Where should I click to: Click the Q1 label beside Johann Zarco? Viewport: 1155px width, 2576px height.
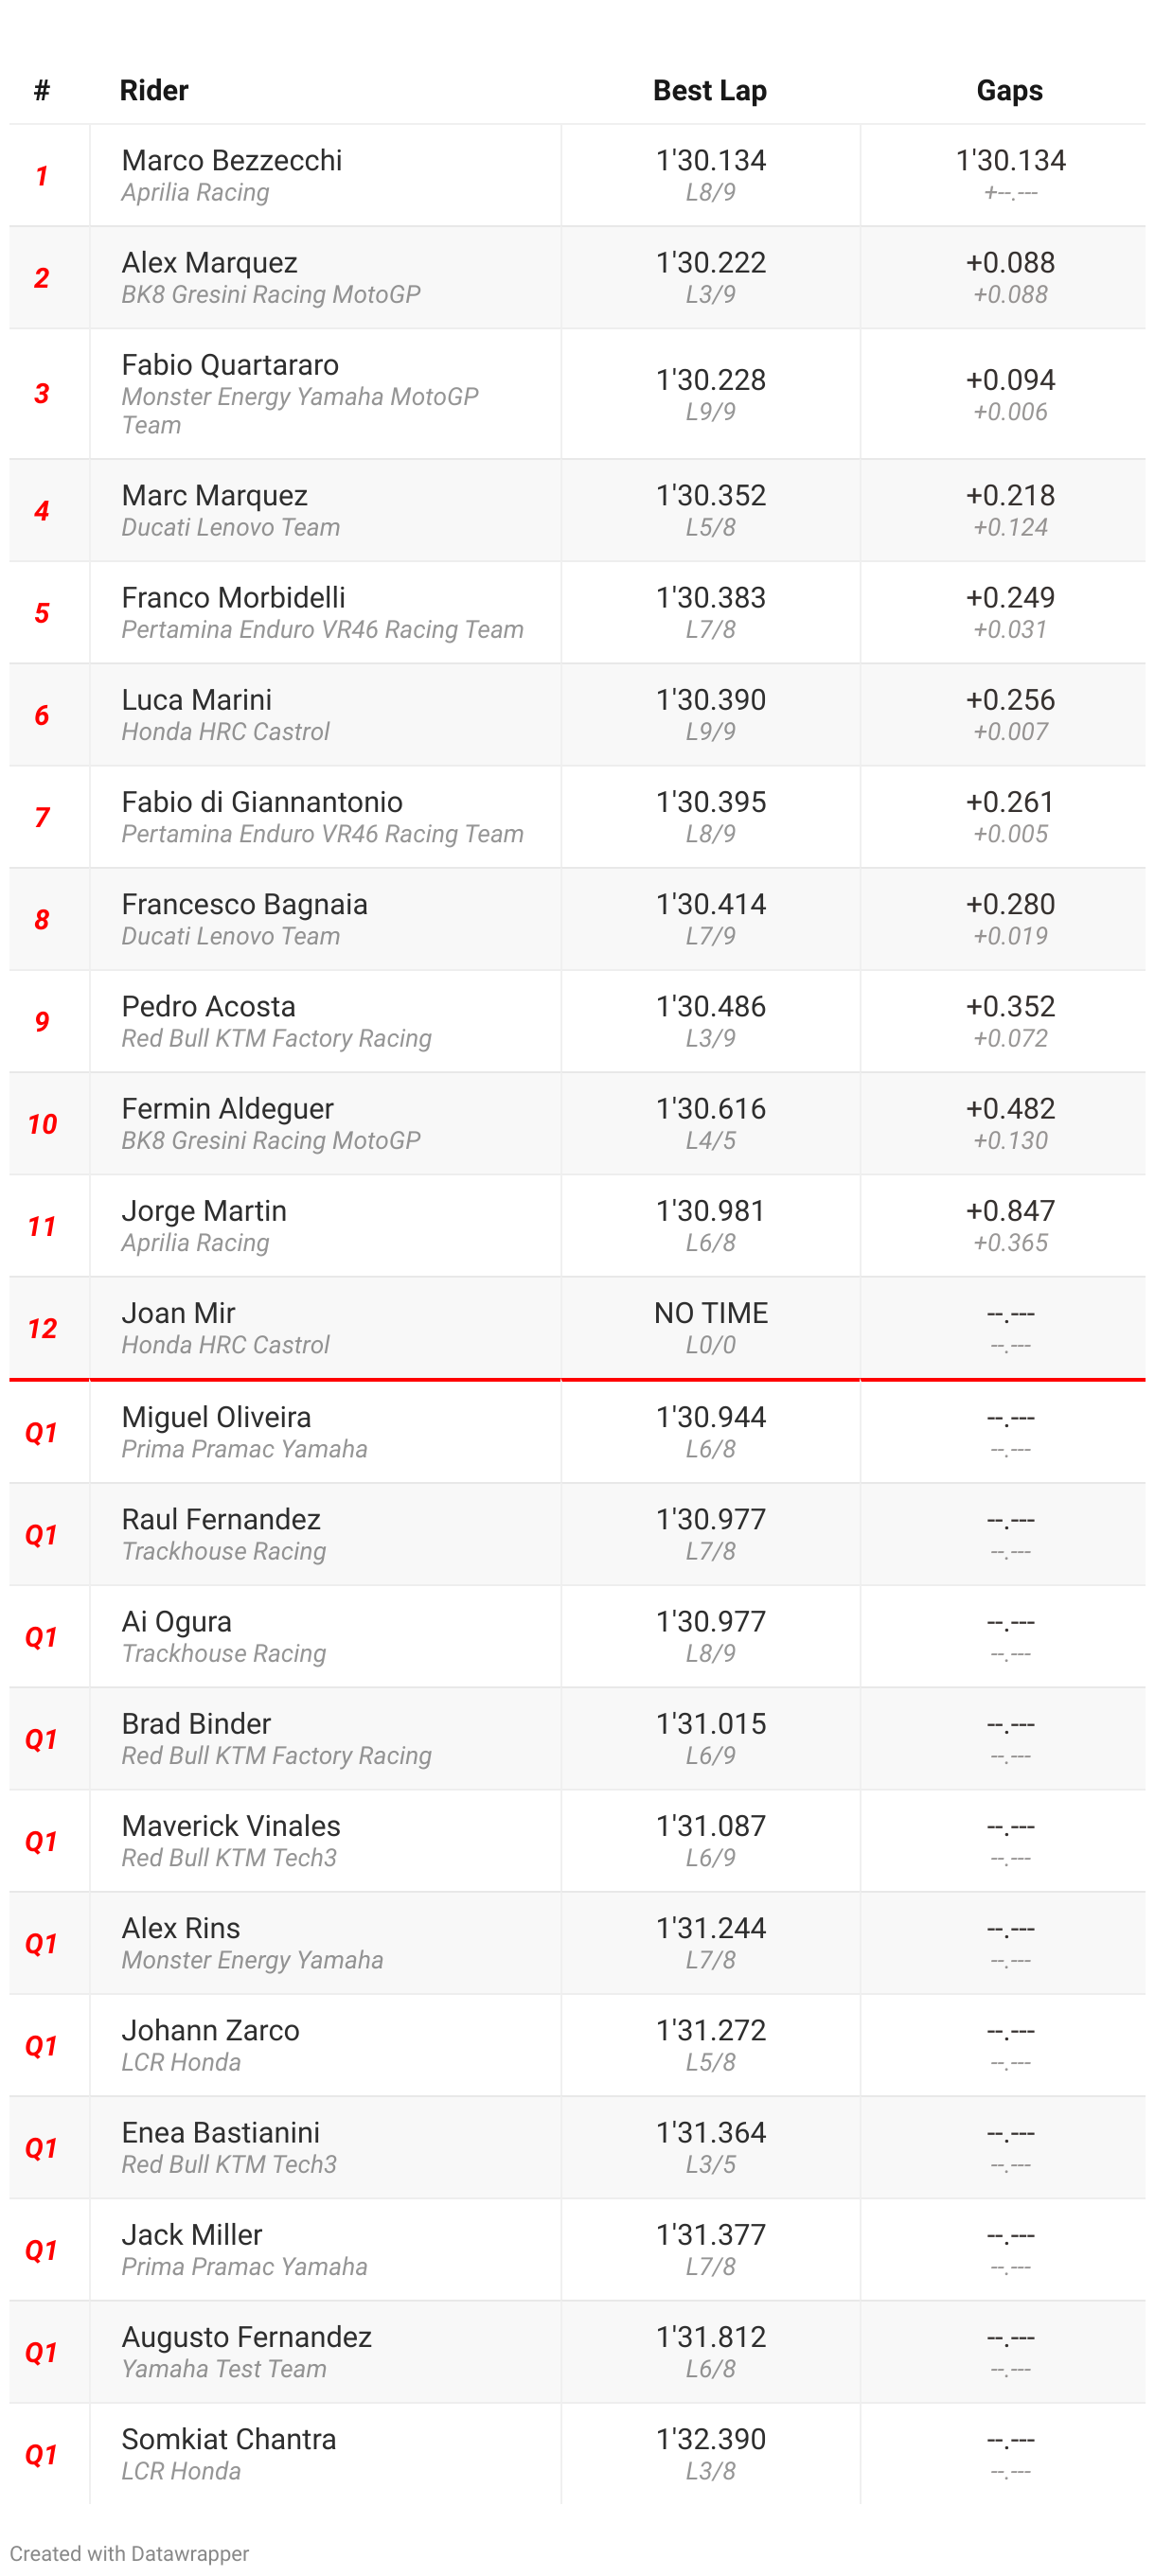[x=42, y=2046]
